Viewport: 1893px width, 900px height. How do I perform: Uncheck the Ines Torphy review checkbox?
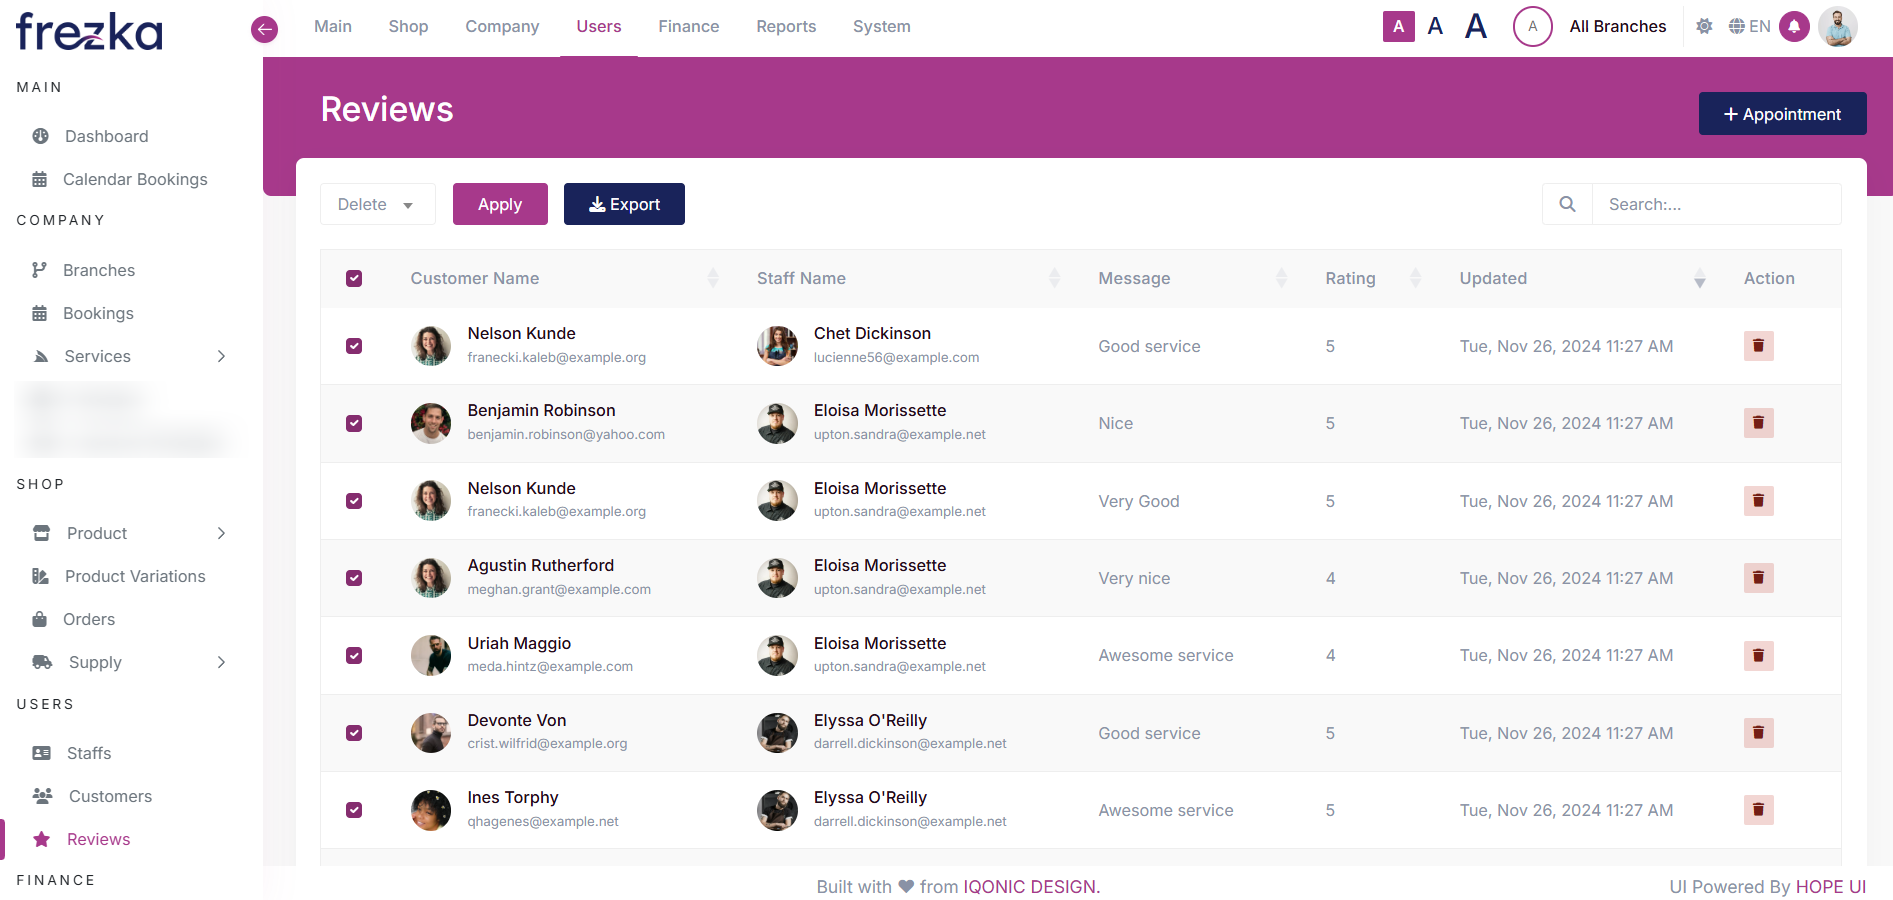354,811
